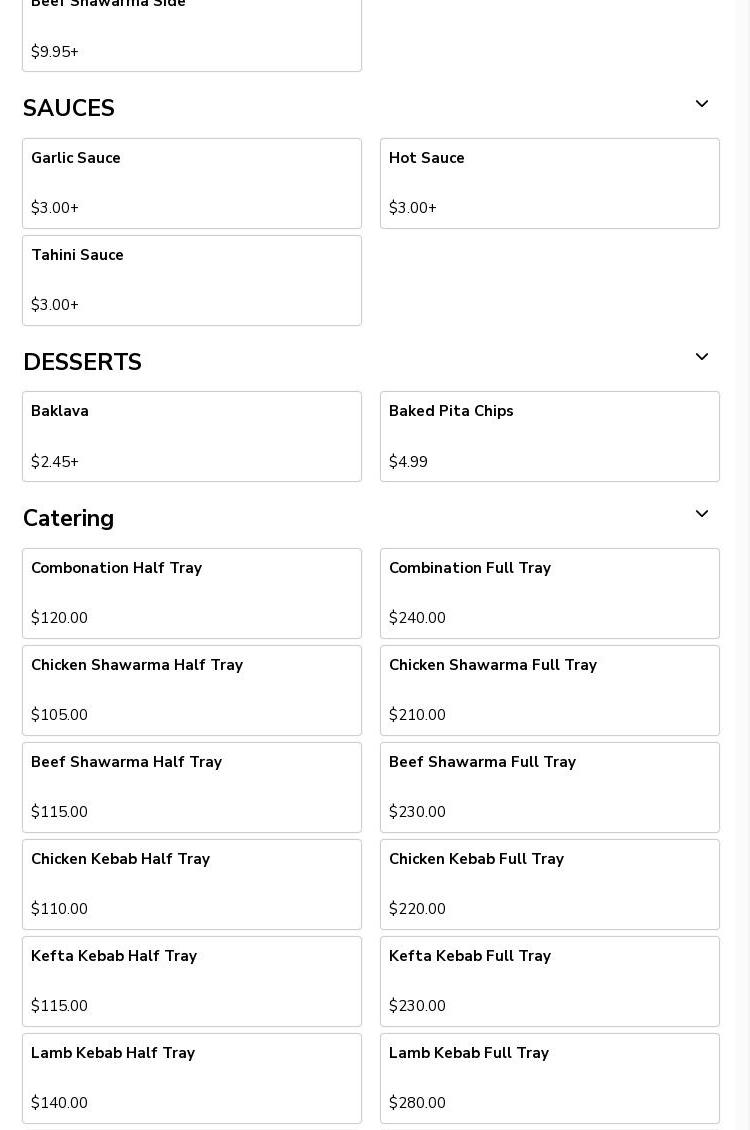Screen dimensions: 750x1130
Task: Open the Baklava dessert item
Action: [192, 436]
